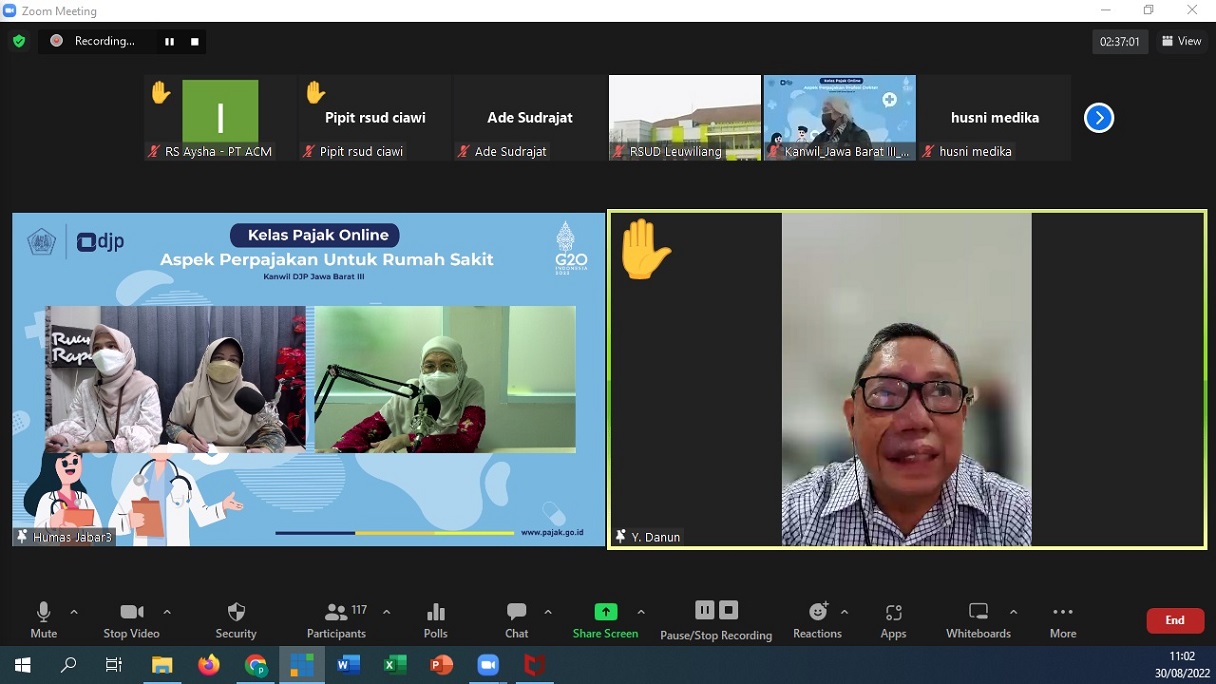Click the green encryption shield icon
This screenshot has height=684, width=1216.
click(19, 41)
